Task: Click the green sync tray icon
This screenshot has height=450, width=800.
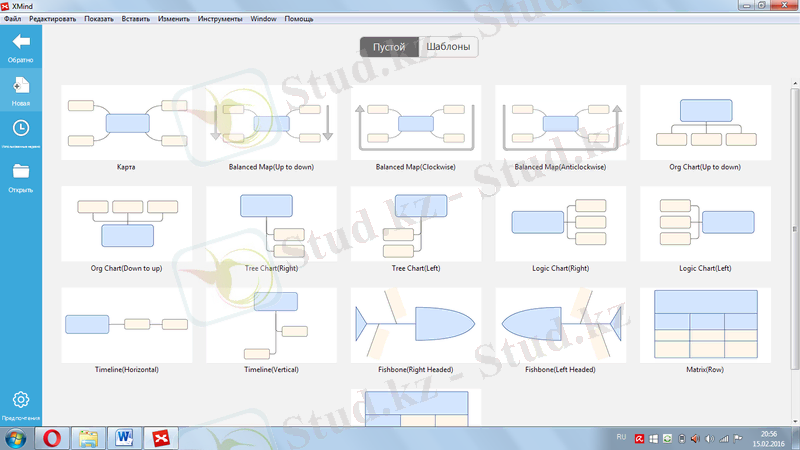Action: [667, 439]
